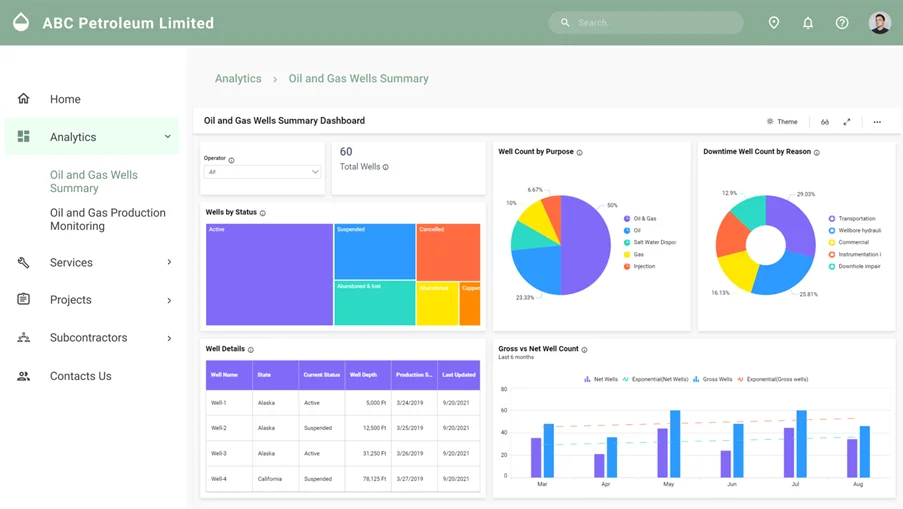Click the Theme button
The width and height of the screenshot is (903, 509).
pos(782,122)
